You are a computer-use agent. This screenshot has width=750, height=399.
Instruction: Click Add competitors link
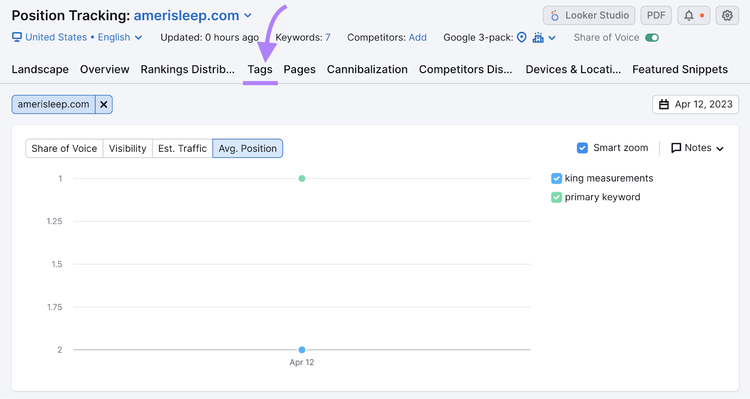tap(418, 37)
